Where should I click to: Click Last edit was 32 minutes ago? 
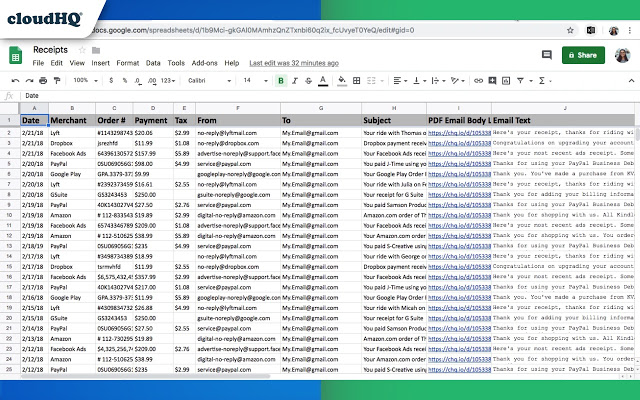294,63
